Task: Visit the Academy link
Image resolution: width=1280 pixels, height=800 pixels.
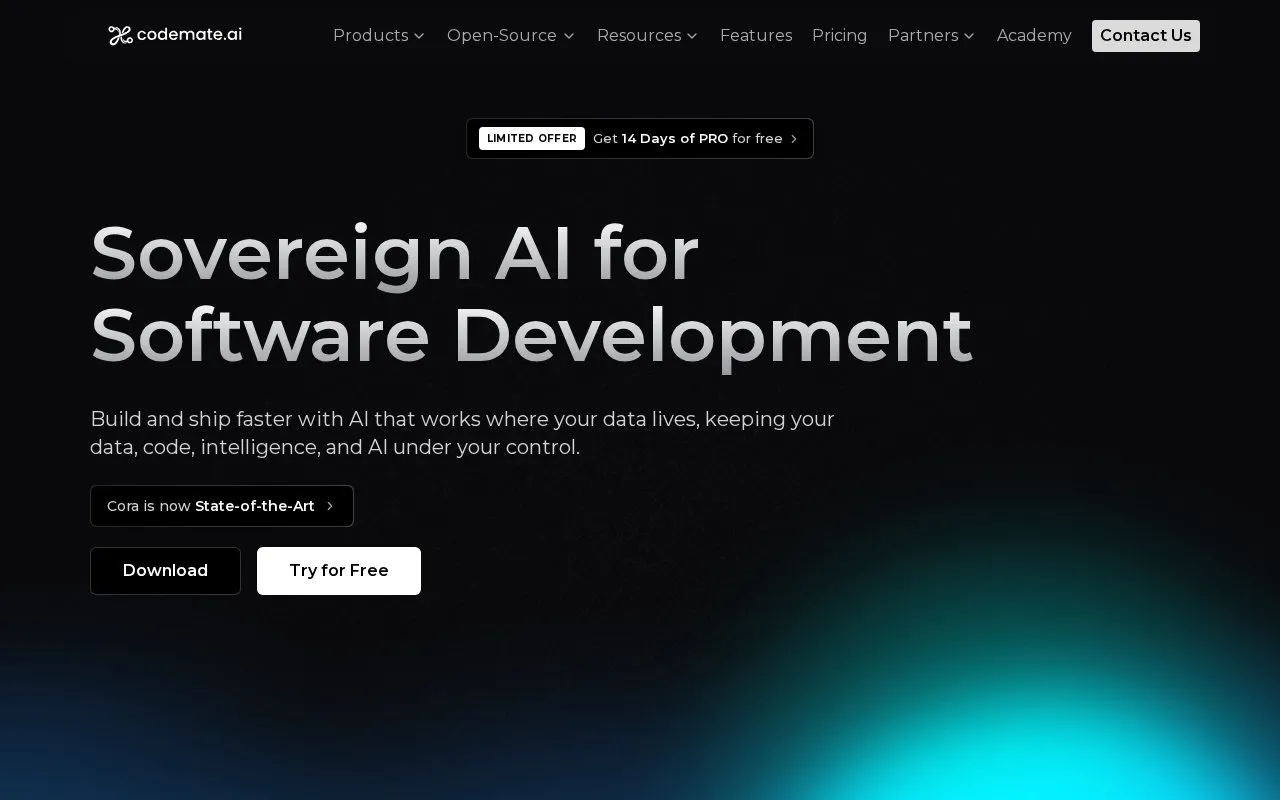Action: 1034,36
